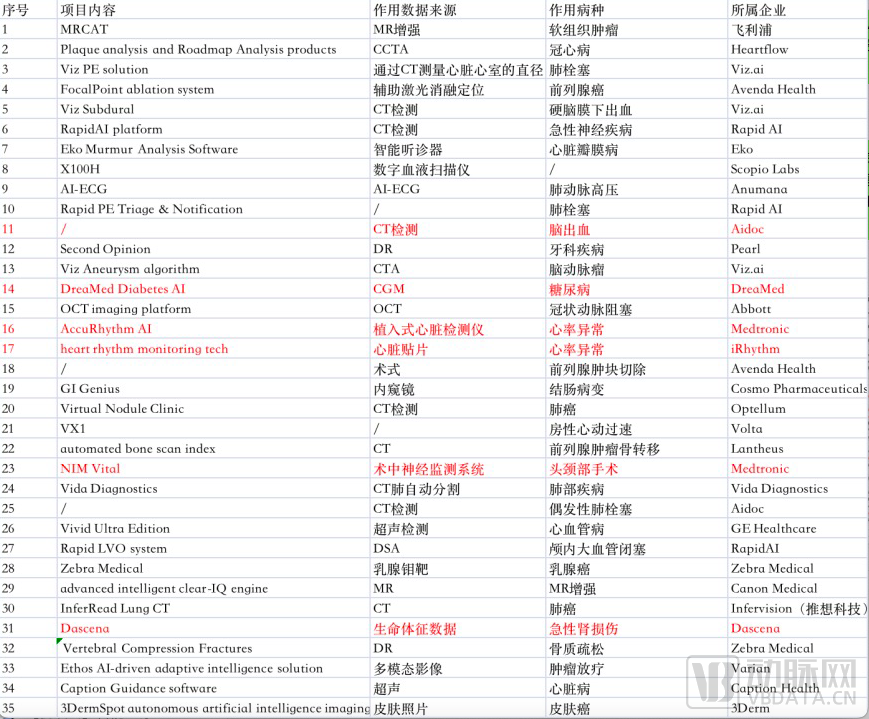The image size is (869, 719).
Task: Click the 作用数据来源 column header
Action: click(x=414, y=9)
